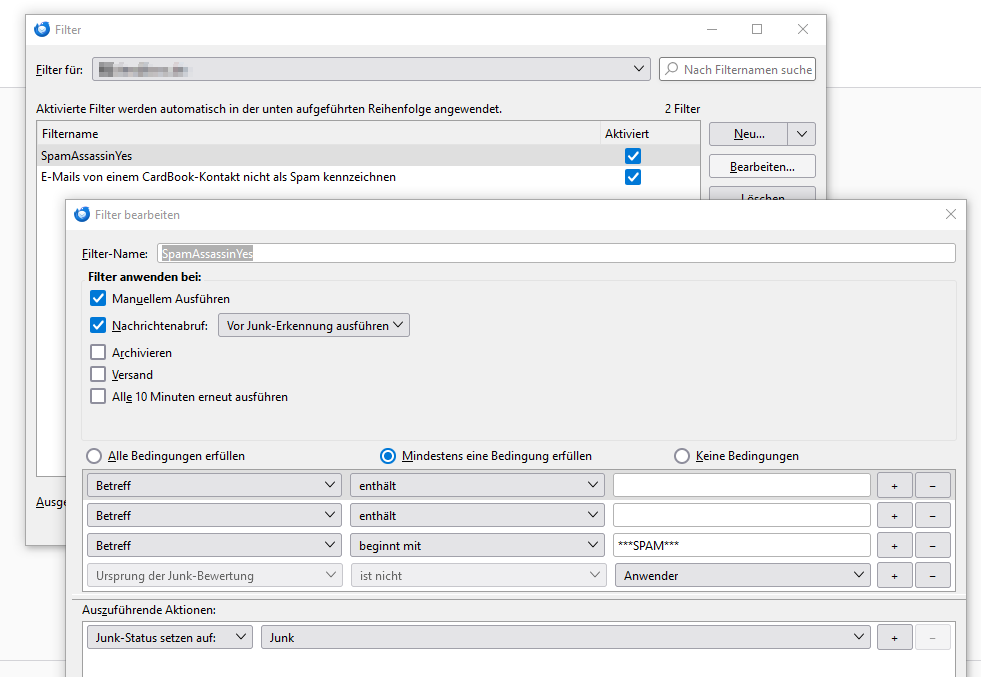Click the Bearbeiten... button
The height and width of the screenshot is (677, 981).
click(762, 166)
